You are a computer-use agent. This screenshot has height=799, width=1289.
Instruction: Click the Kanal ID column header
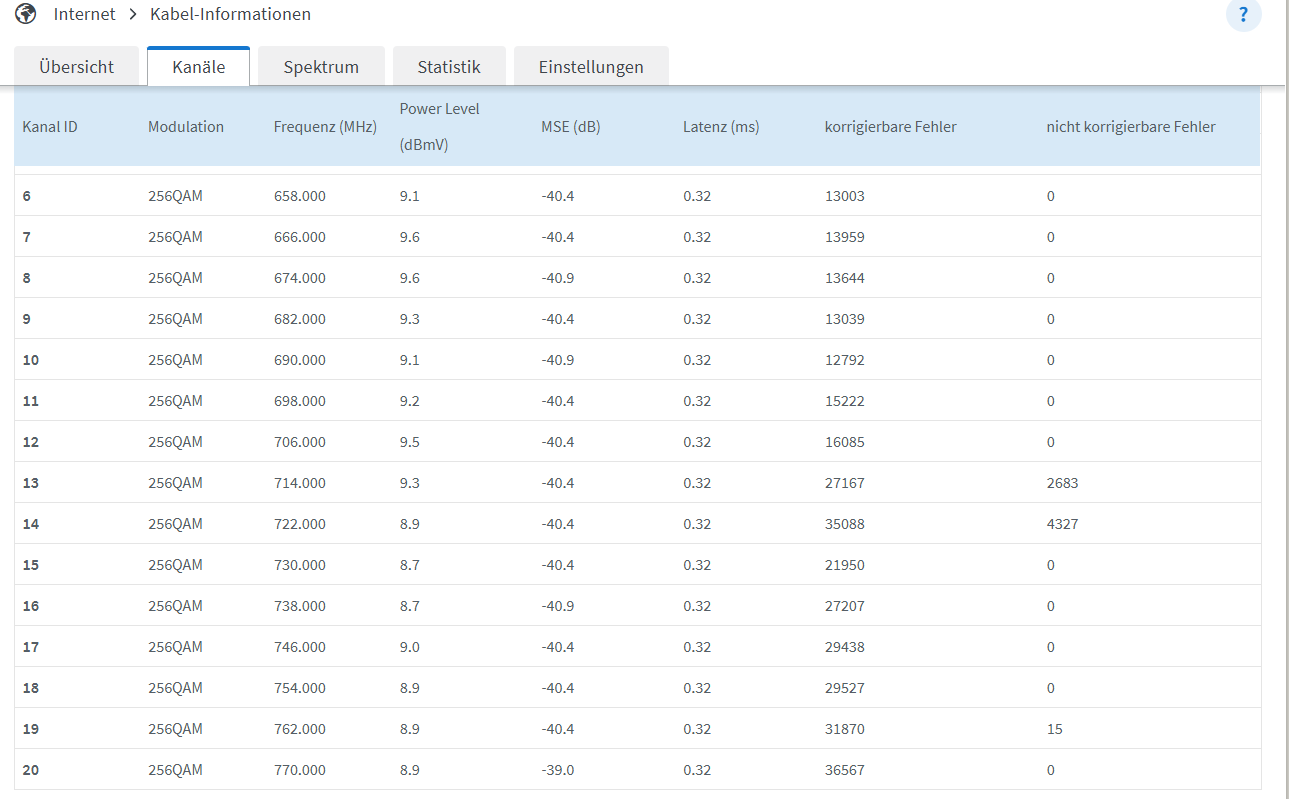(50, 127)
